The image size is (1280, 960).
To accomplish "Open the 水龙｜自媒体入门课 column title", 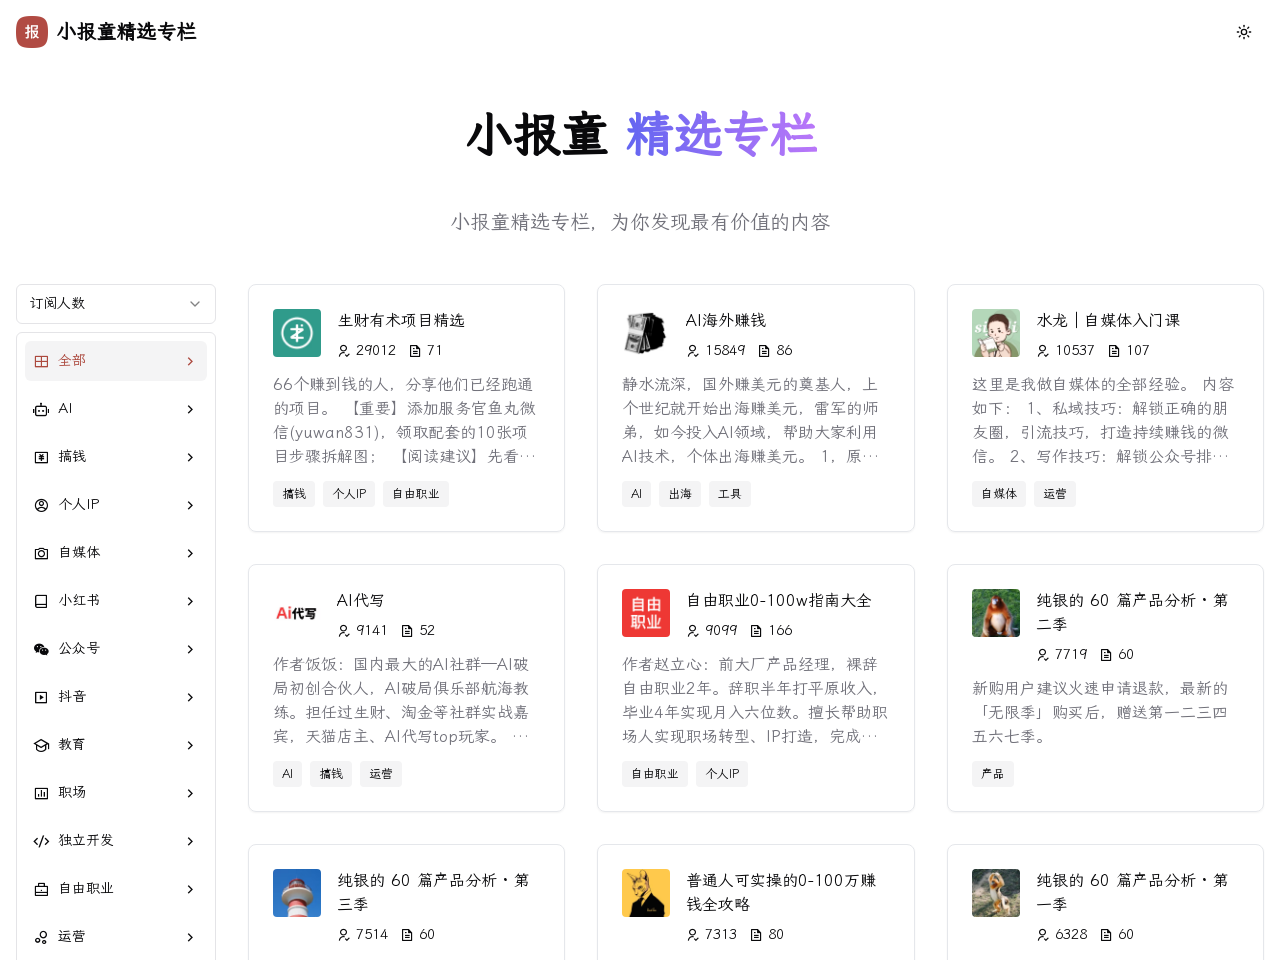I will tap(1108, 321).
